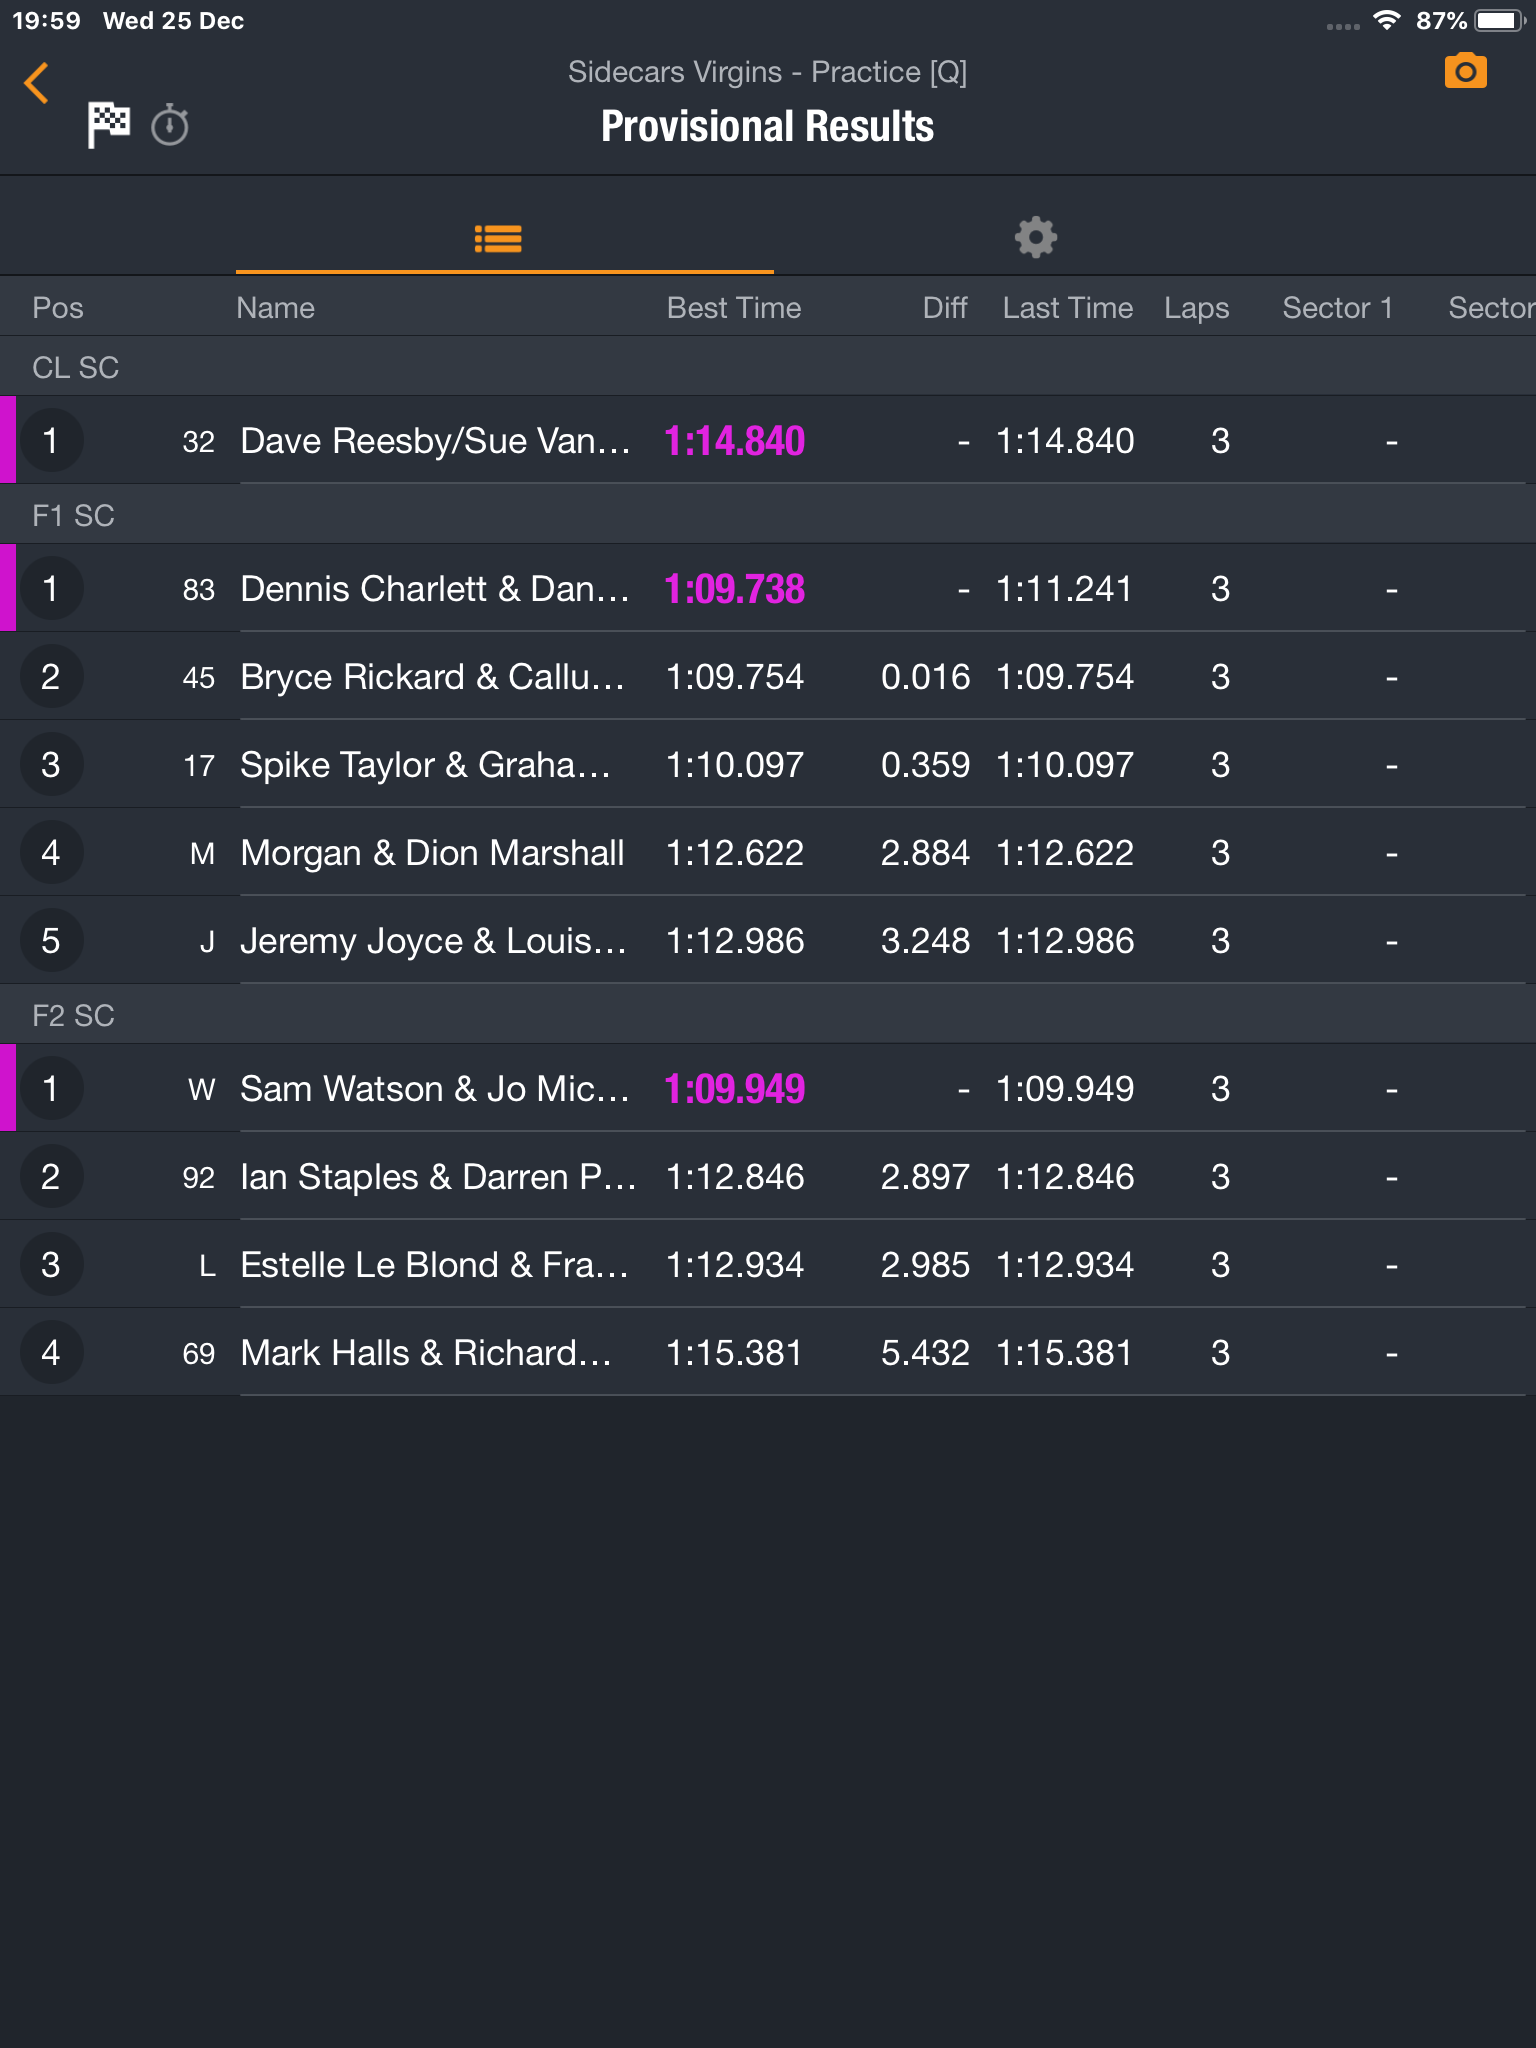Tap position 4 badge for Mark Halls
Viewport: 1536px width, 2048px height.
51,1352
